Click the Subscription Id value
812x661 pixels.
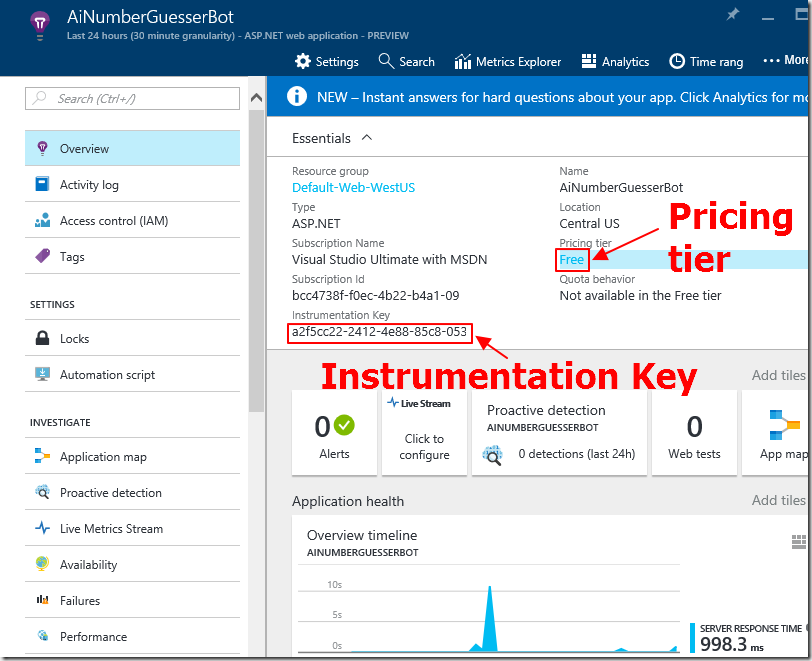[375, 296]
